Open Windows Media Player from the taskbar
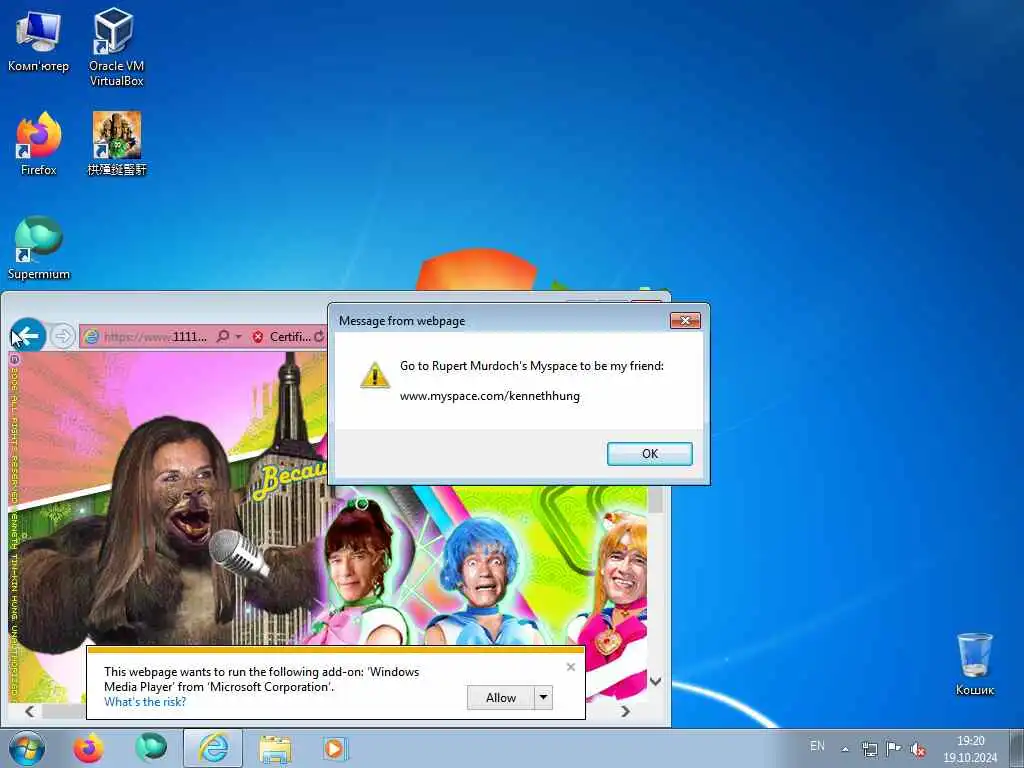This screenshot has height=768, width=1024. tap(335, 748)
